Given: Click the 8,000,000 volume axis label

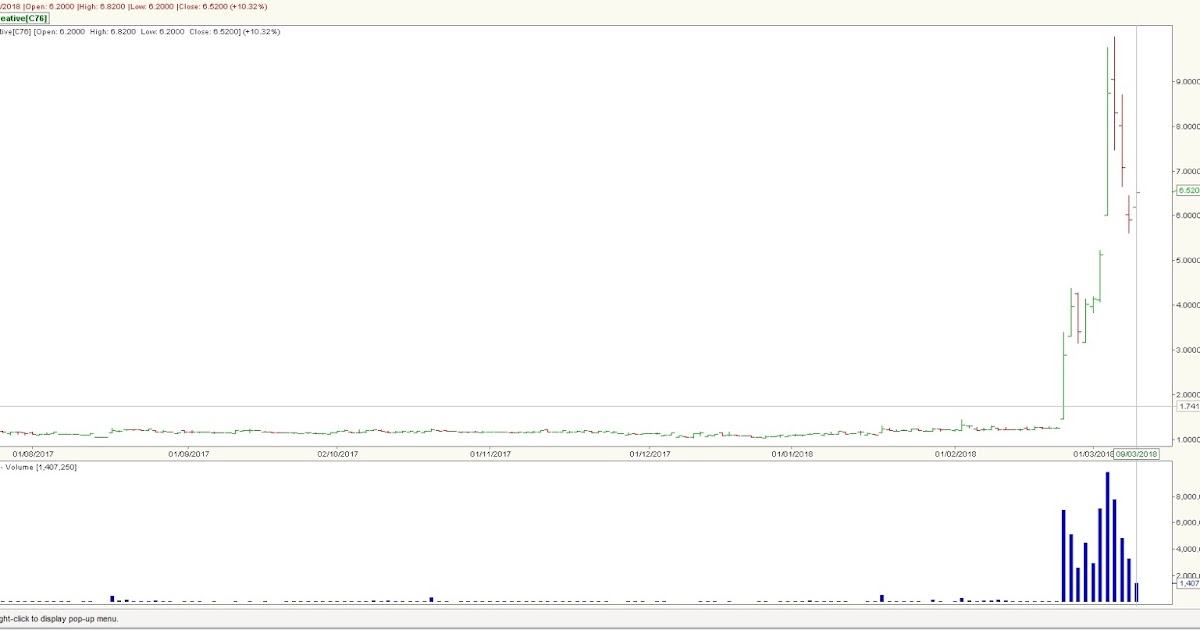Looking at the screenshot, I should click(x=1184, y=496).
